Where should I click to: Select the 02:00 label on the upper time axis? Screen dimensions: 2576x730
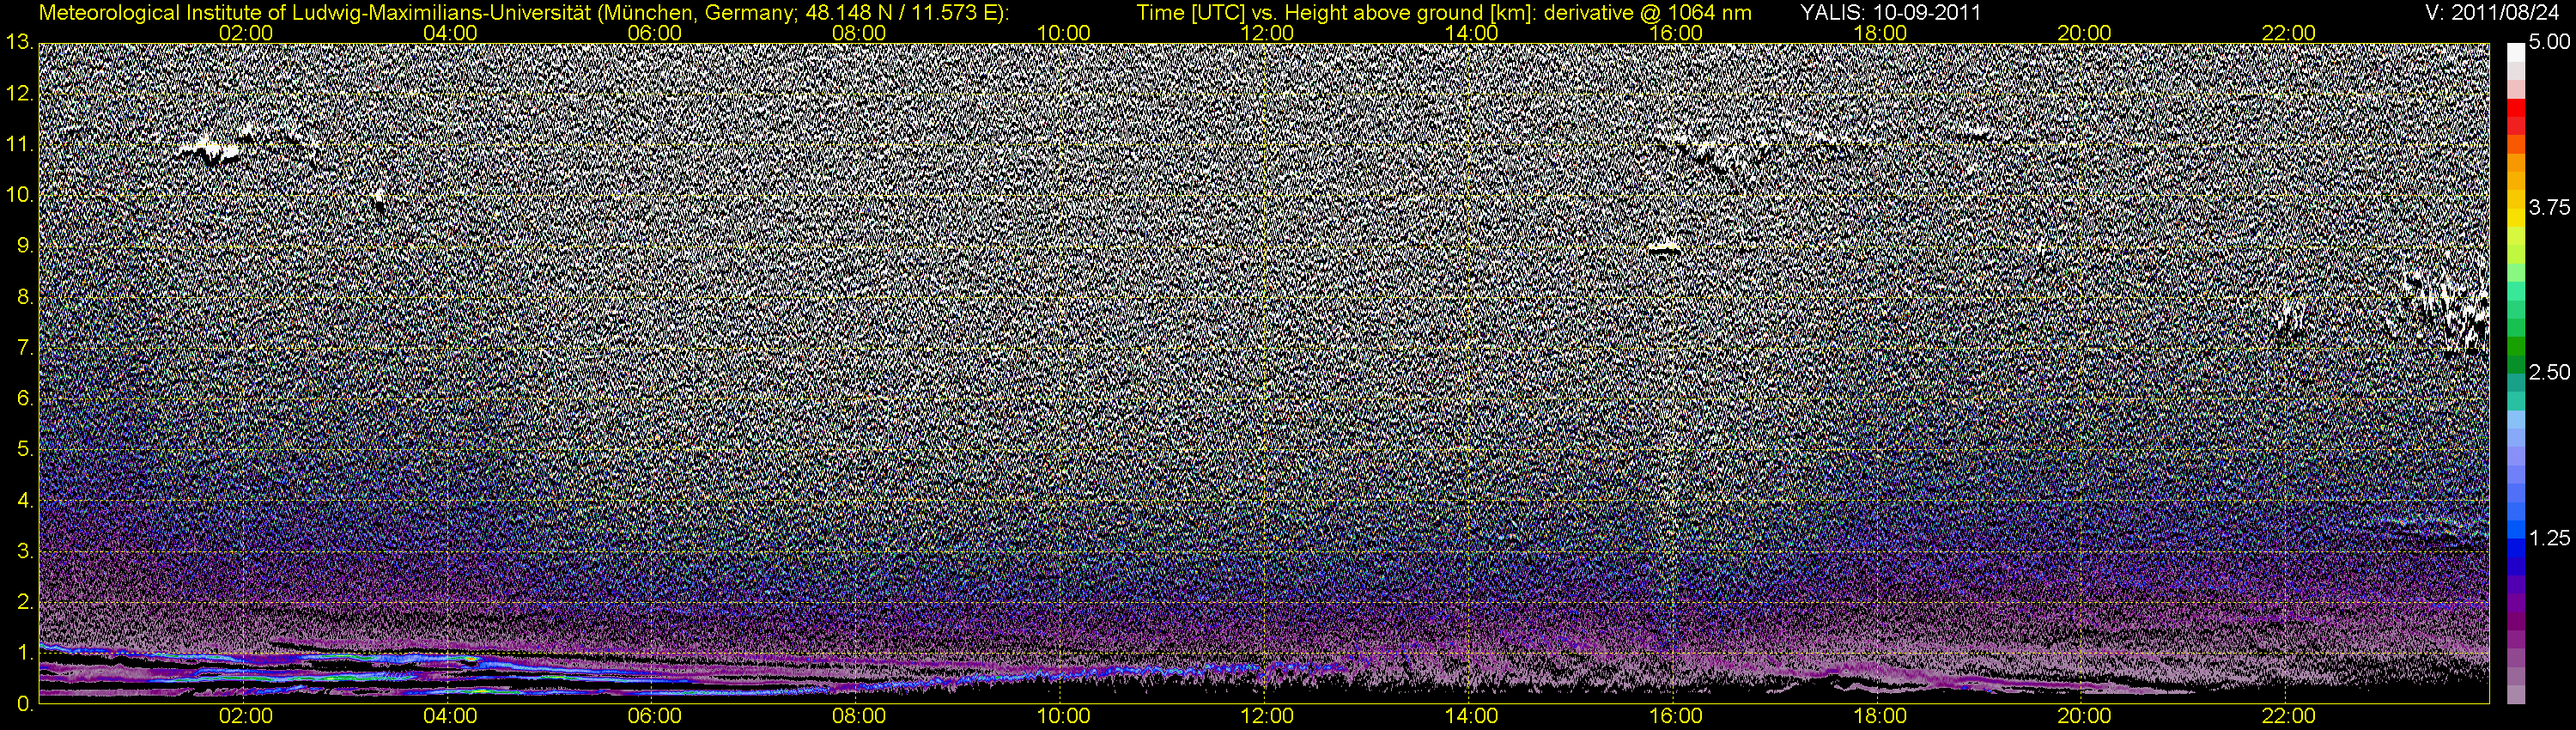tap(246, 33)
